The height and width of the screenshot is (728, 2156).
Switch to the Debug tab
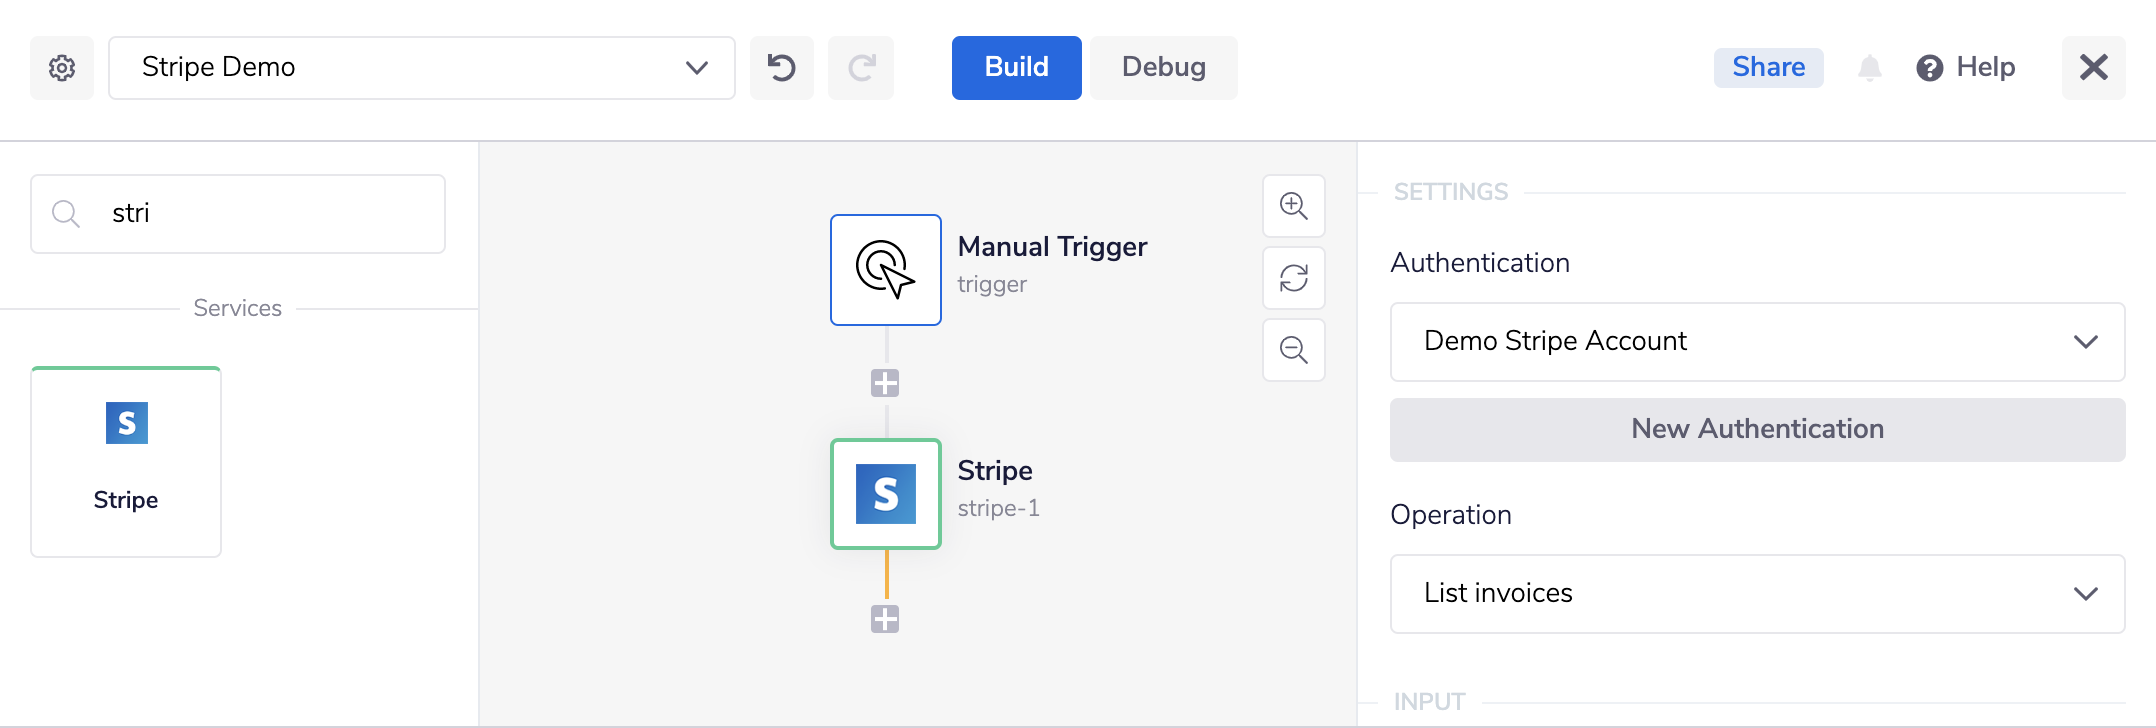[x=1163, y=68]
